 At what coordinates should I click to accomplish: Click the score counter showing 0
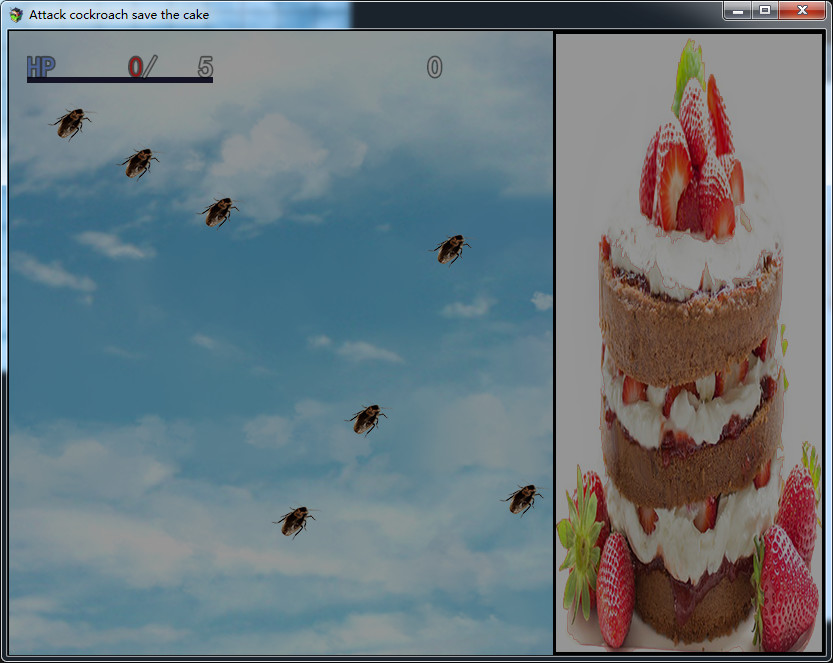click(x=434, y=67)
